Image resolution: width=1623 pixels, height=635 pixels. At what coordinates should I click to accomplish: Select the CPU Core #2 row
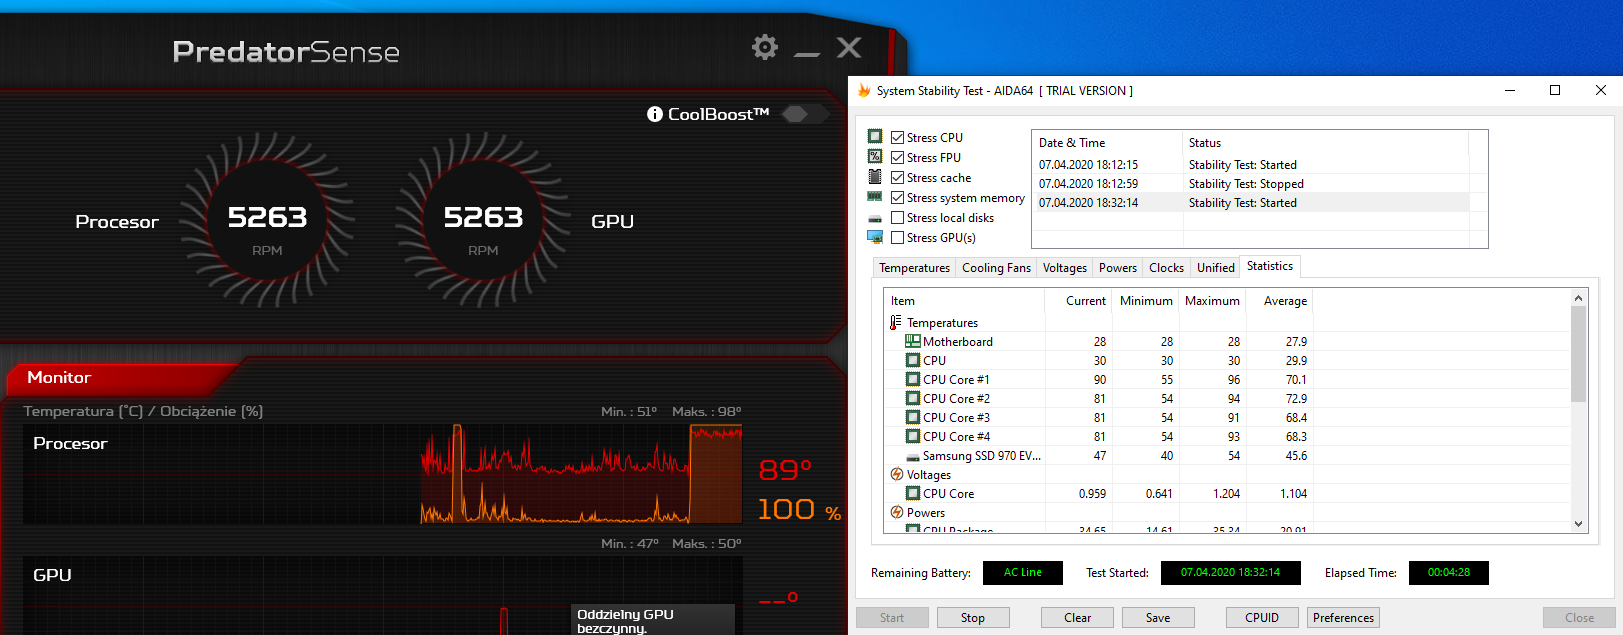click(1097, 399)
